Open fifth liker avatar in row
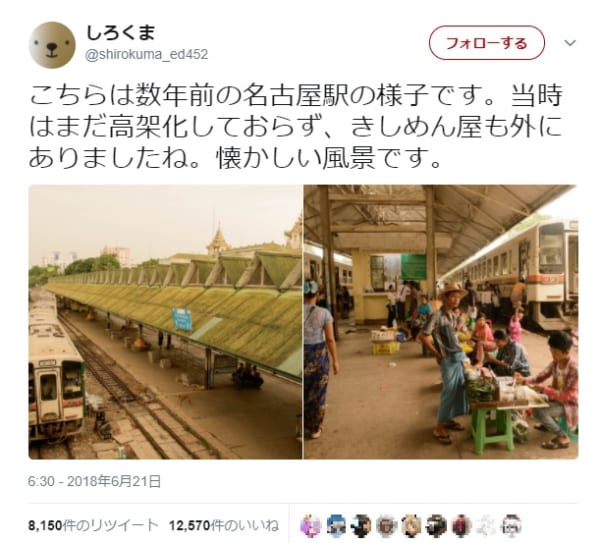Image resolution: width=600 pixels, height=543 pixels. tap(411, 525)
